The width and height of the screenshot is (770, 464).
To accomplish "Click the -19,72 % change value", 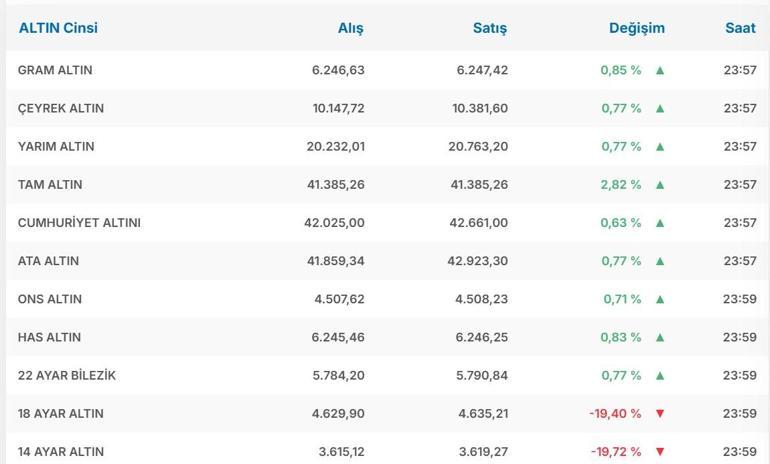I will pyautogui.click(x=616, y=451).
